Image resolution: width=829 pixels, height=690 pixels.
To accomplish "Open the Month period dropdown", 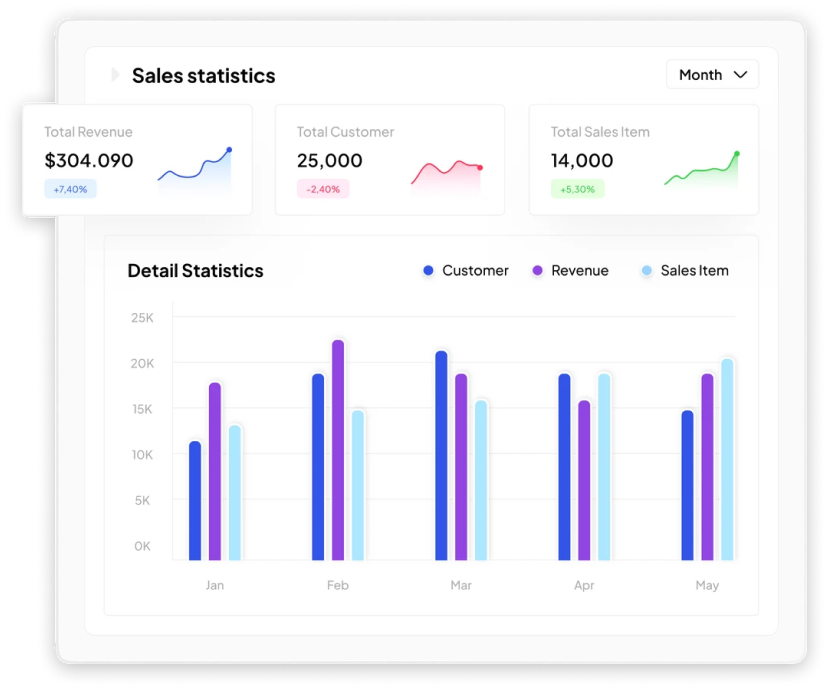I will pyautogui.click(x=712, y=75).
